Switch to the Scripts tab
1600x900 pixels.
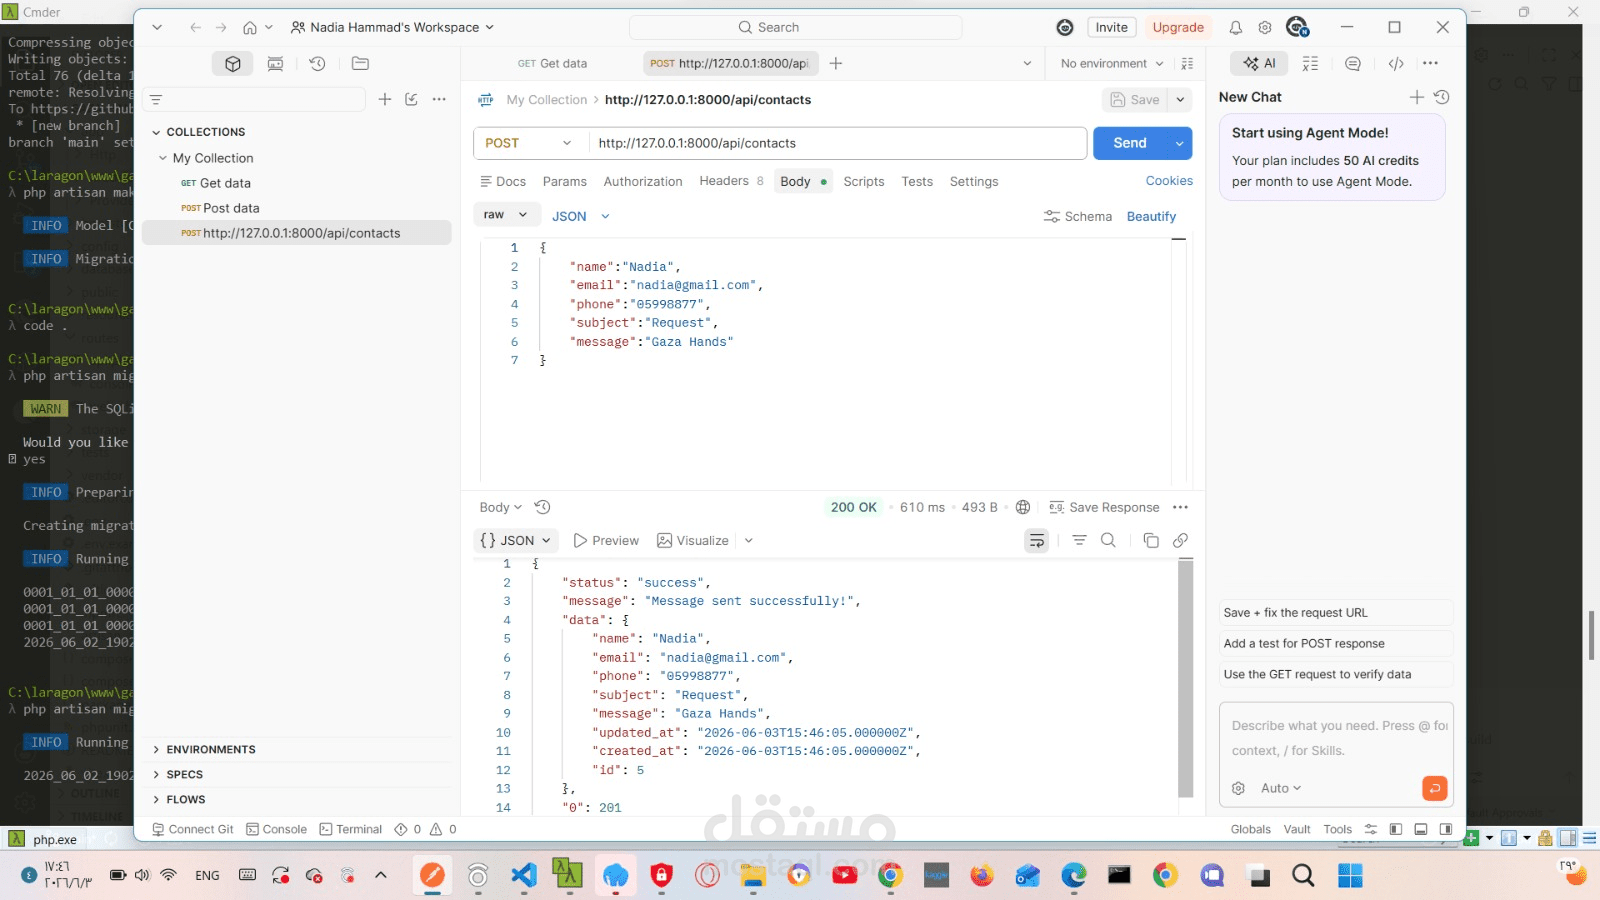(x=863, y=181)
